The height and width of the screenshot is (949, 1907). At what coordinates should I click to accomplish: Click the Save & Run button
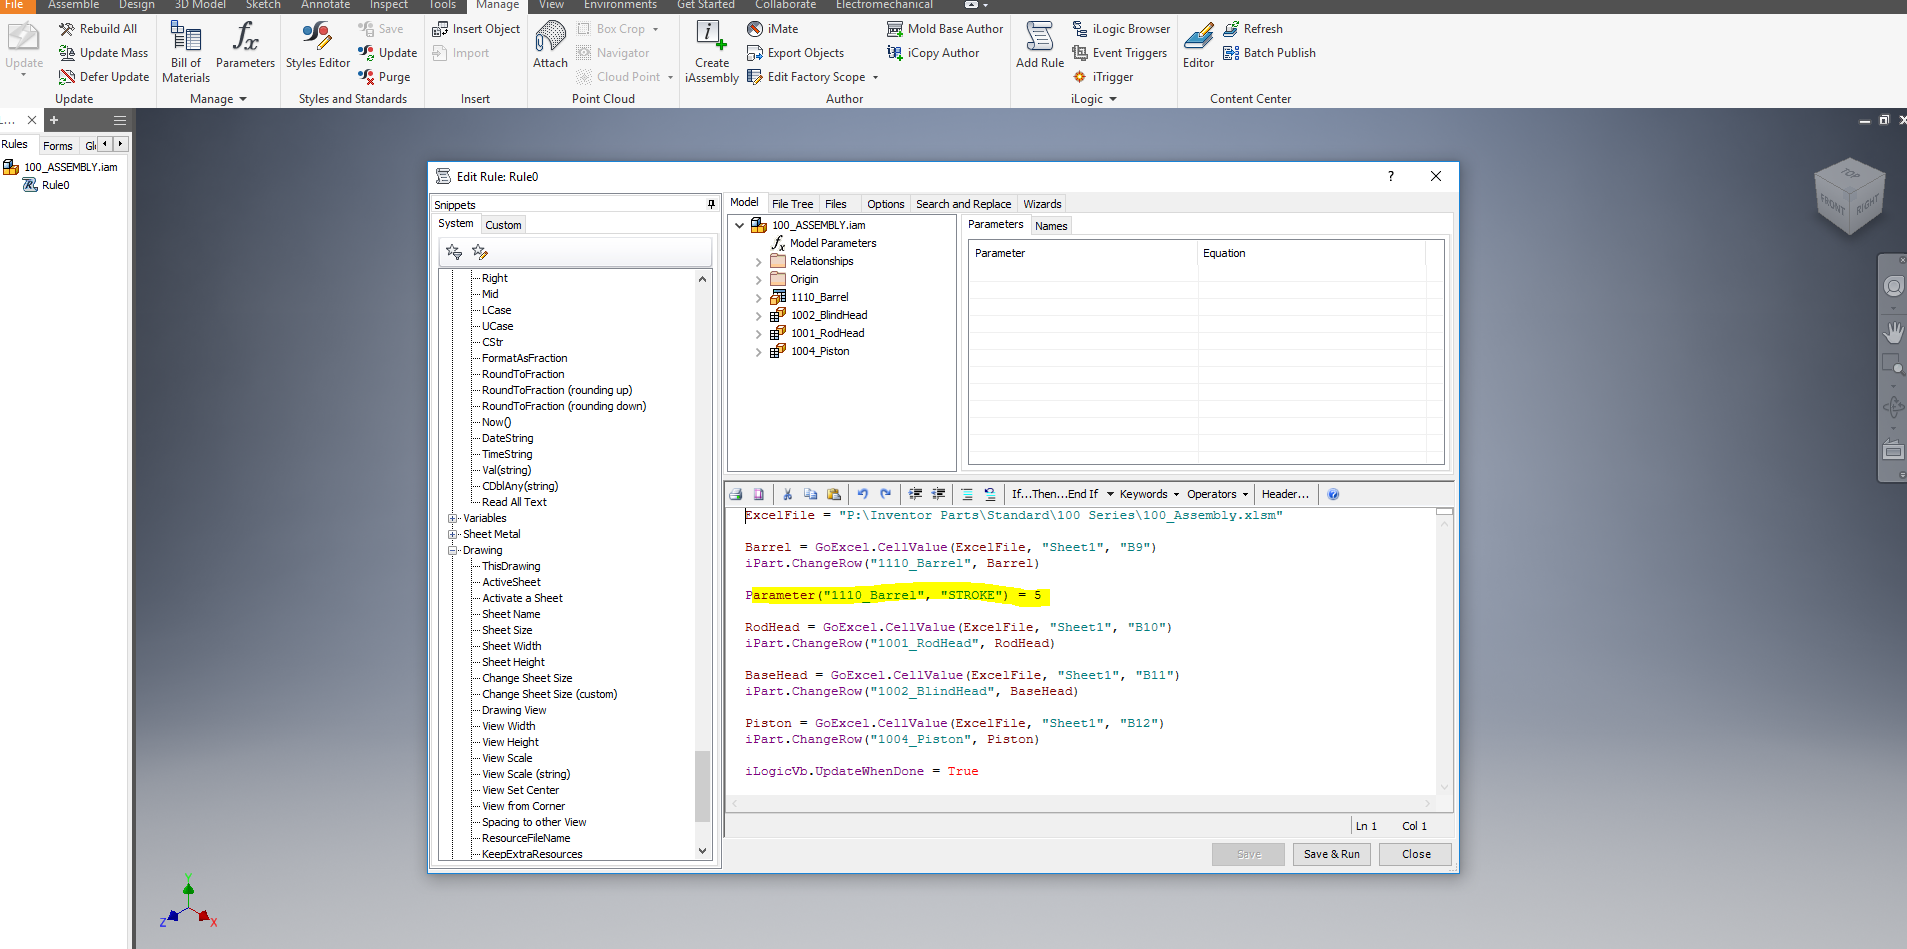[x=1331, y=854]
